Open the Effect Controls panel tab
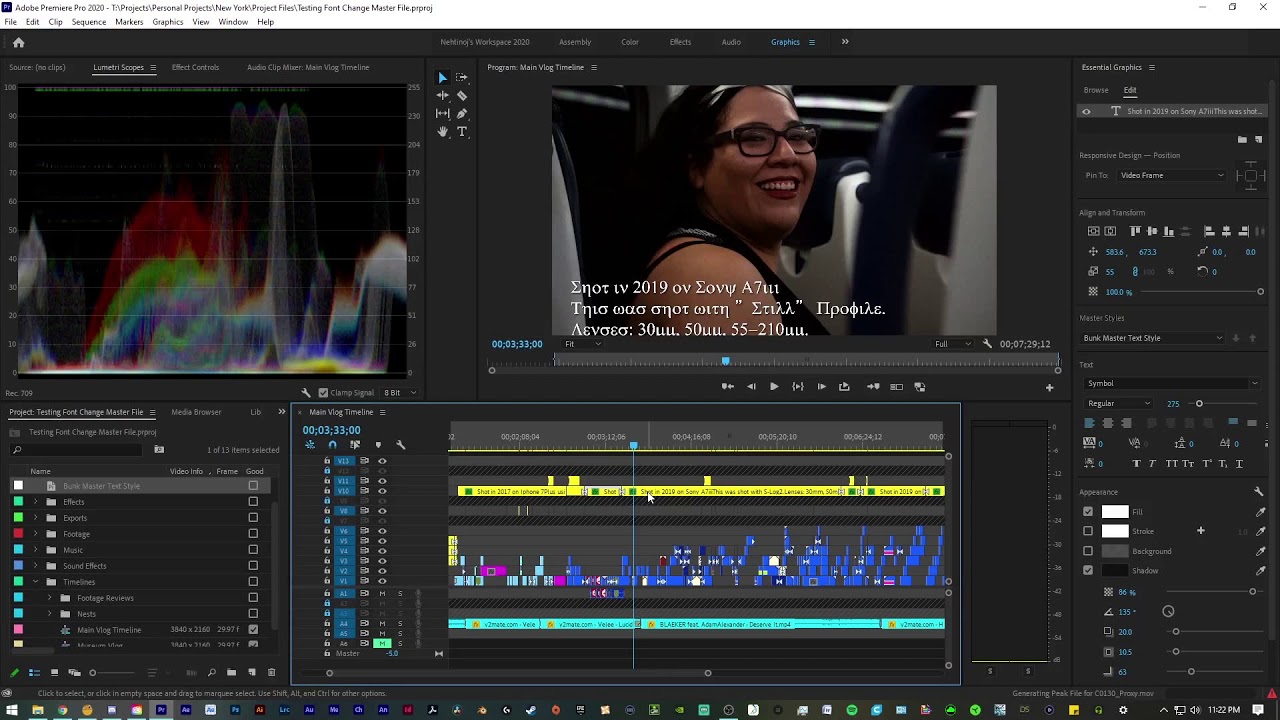This screenshot has height=720, width=1280. pos(195,67)
